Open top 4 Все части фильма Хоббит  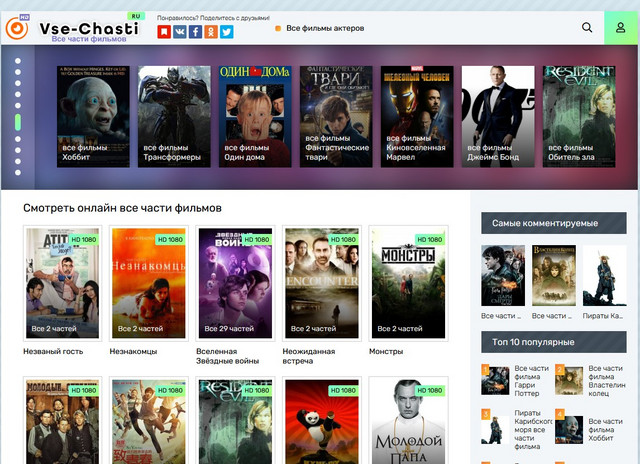point(591,429)
